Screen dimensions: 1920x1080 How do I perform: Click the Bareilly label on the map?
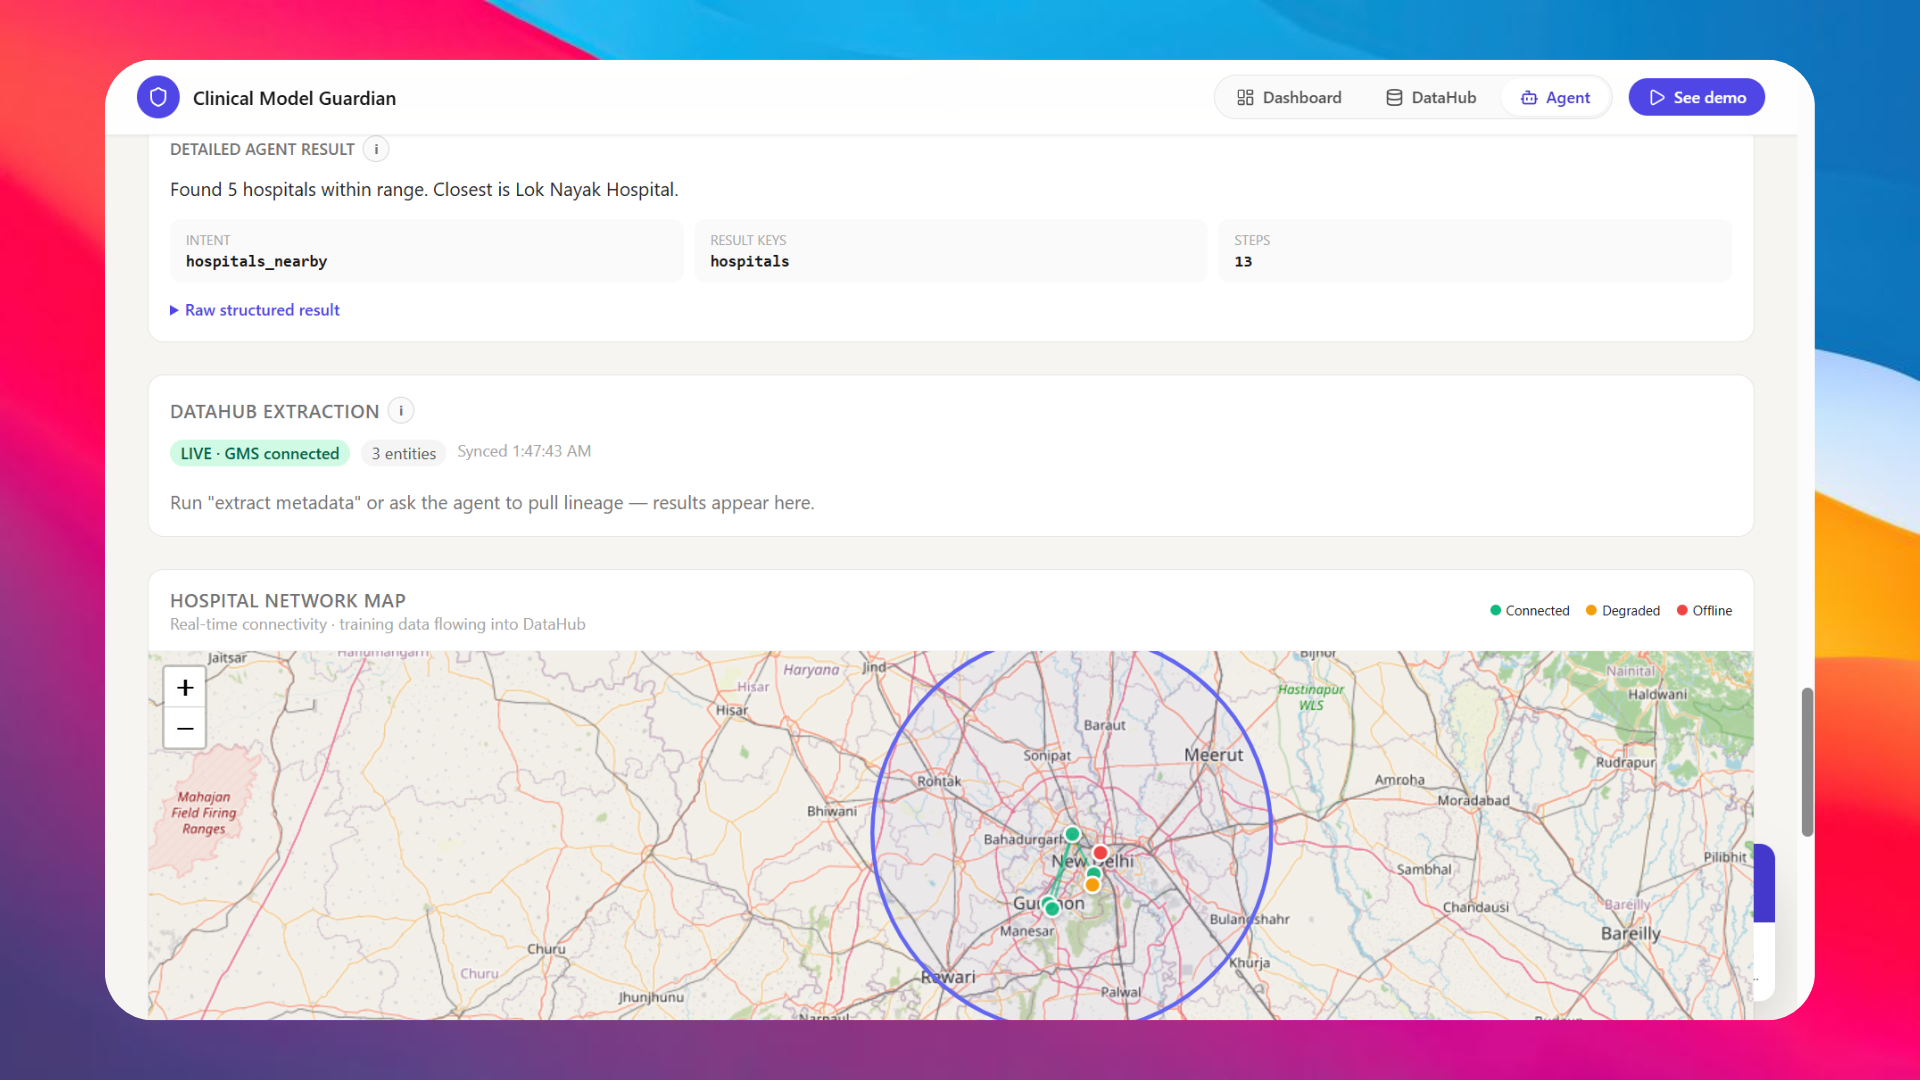pyautogui.click(x=1631, y=933)
